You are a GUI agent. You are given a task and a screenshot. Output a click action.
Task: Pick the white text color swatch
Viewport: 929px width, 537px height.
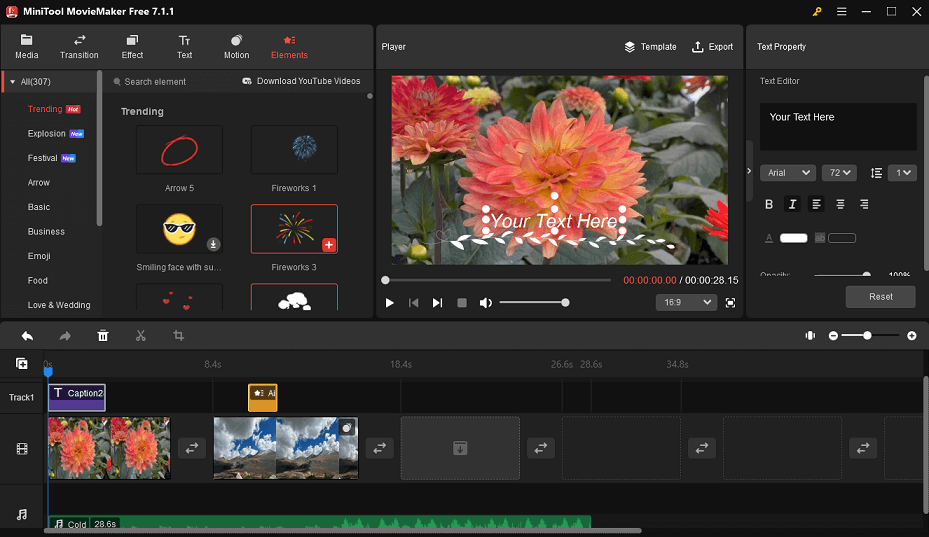click(x=793, y=238)
